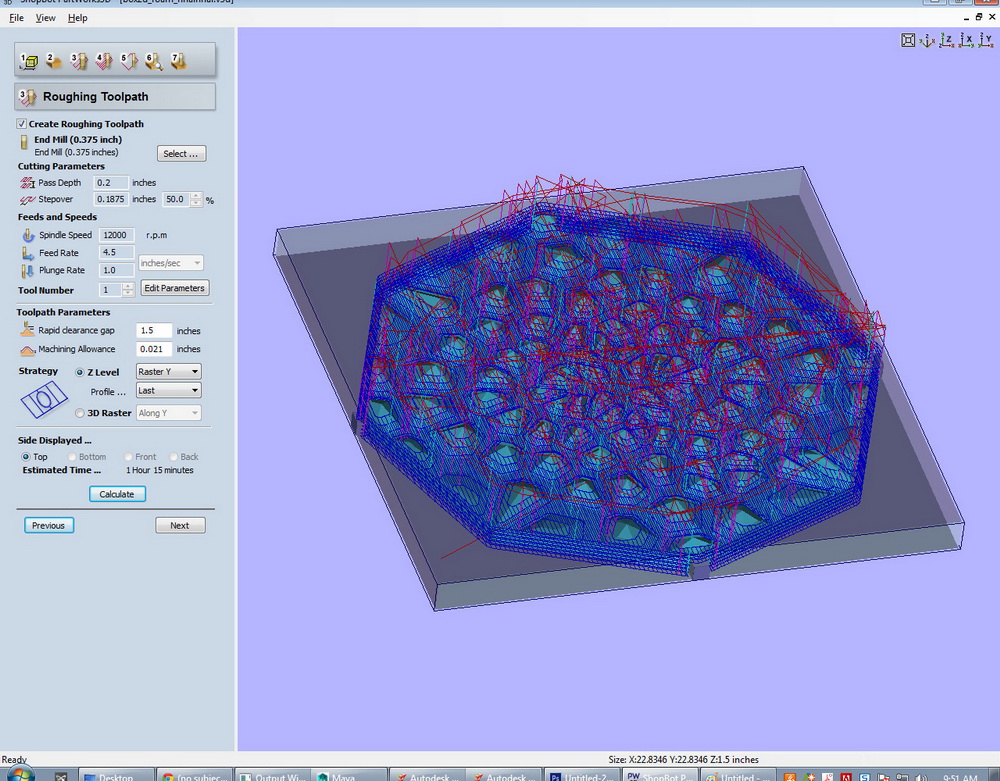Screen dimensions: 1000x781
Task: Click Edit Parameters
Action: (174, 288)
